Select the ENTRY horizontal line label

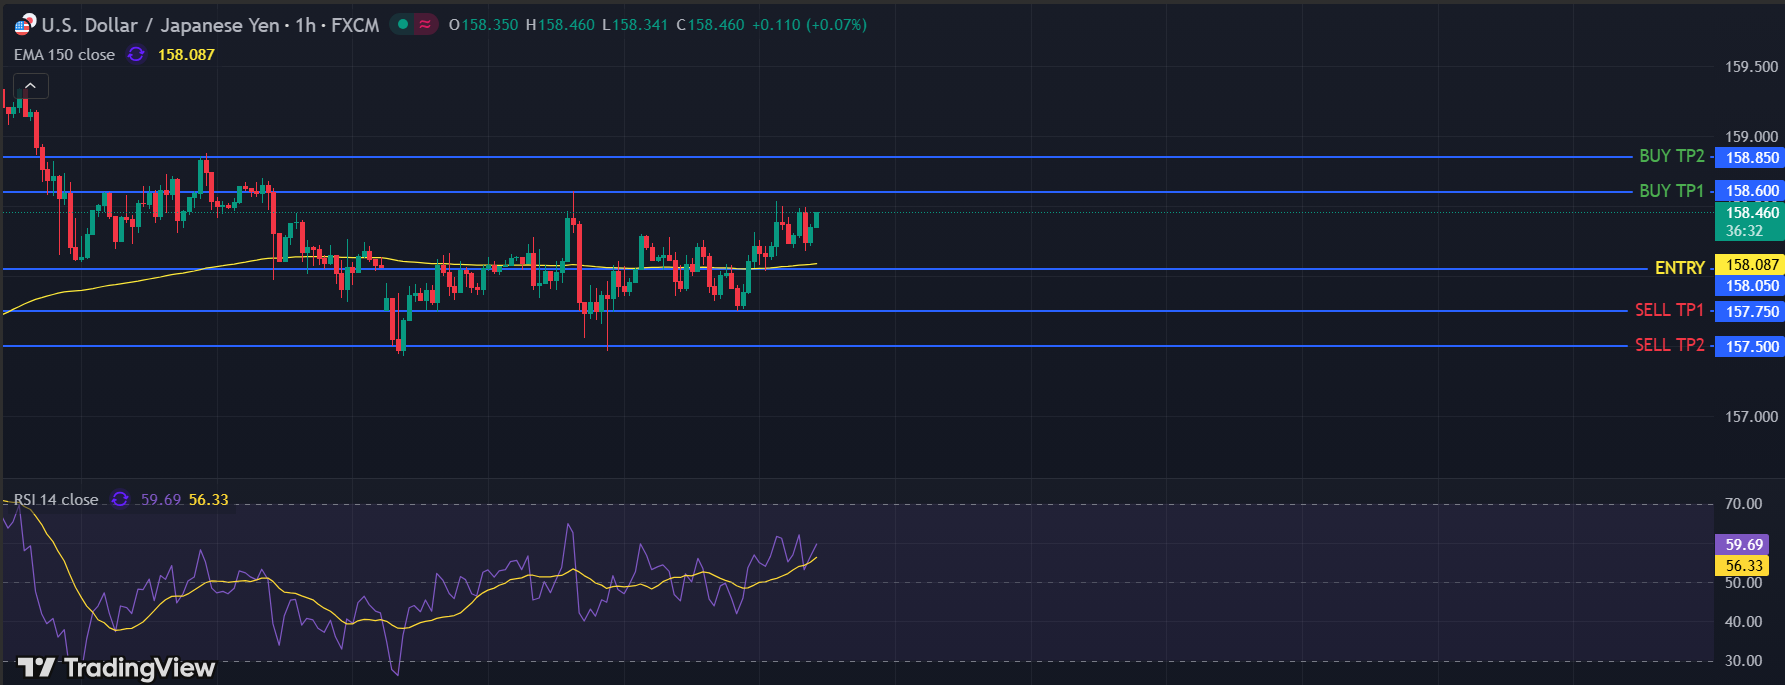click(1679, 268)
